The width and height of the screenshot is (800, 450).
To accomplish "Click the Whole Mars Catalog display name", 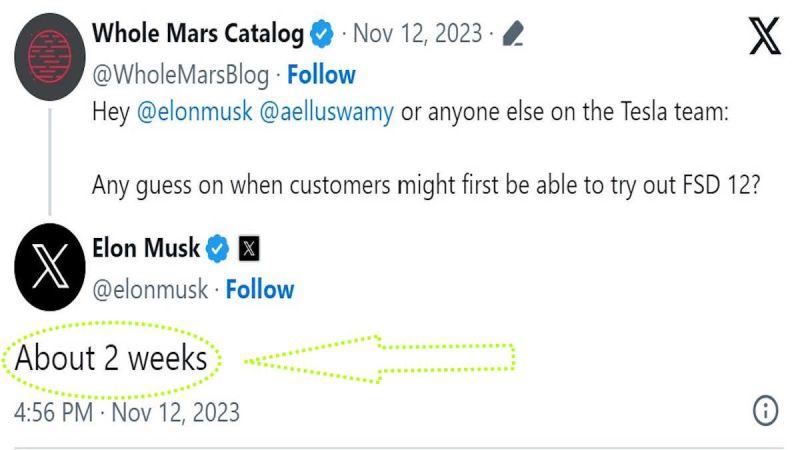I will click(x=197, y=34).
